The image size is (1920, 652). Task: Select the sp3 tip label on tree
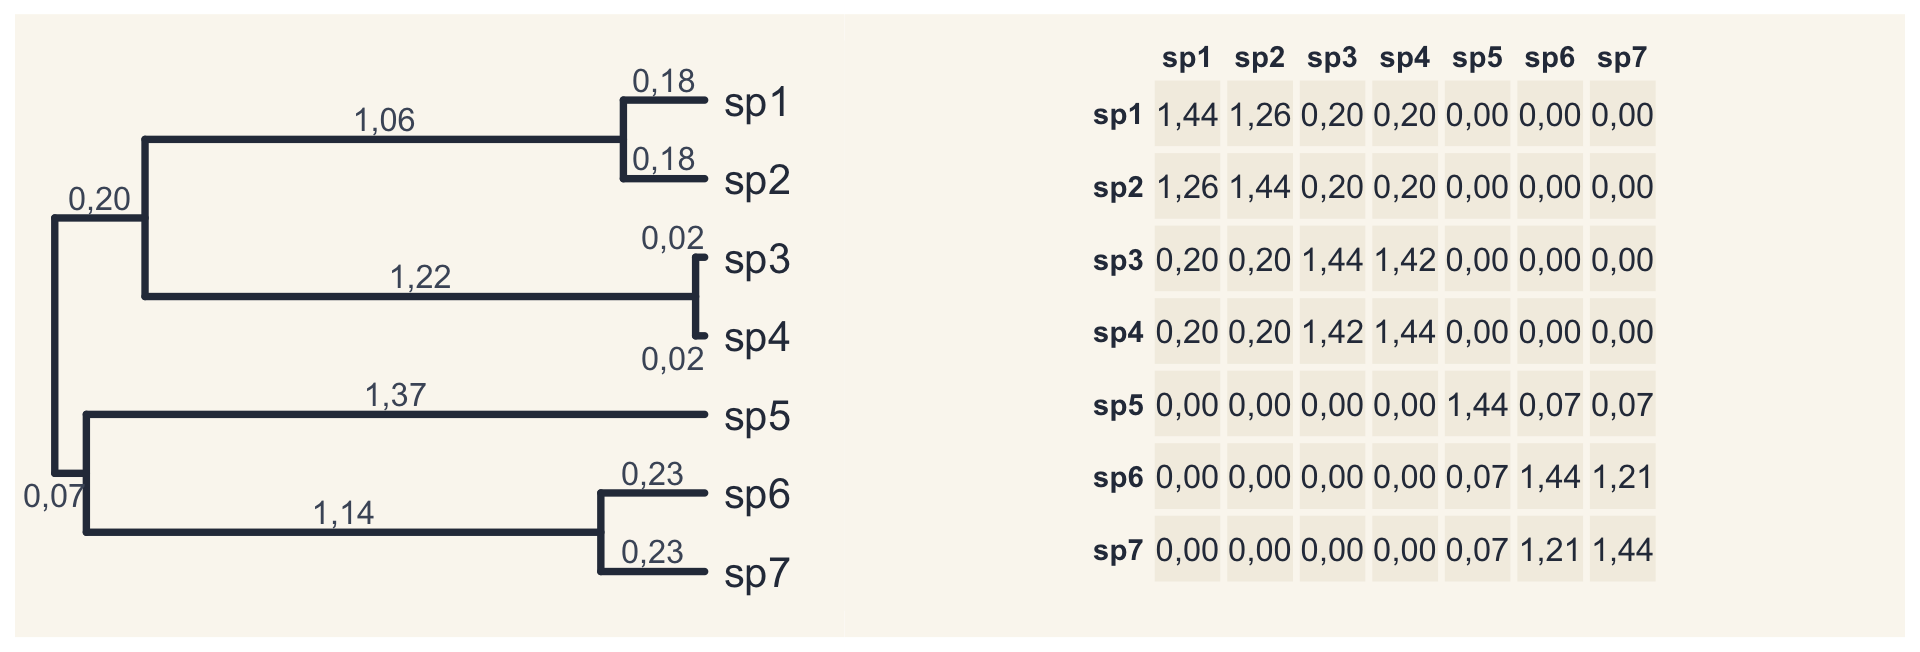pyautogui.click(x=757, y=260)
